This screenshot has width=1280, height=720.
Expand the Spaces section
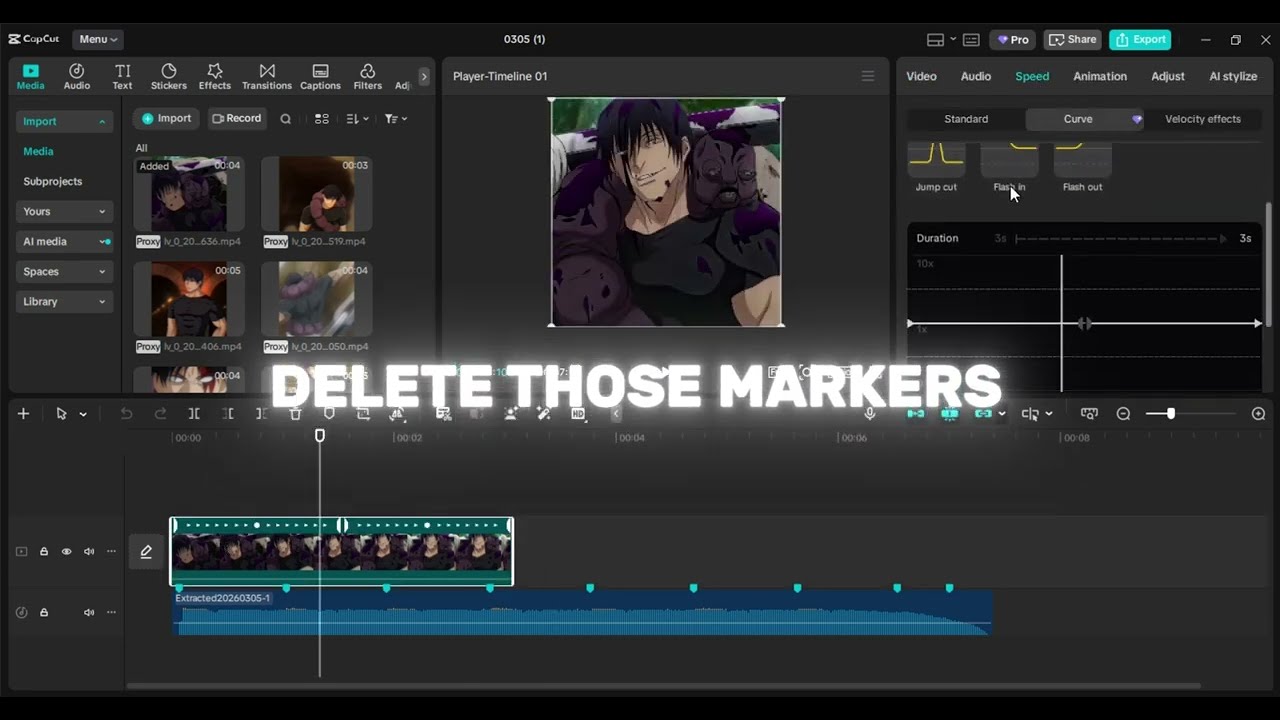[x=64, y=271]
